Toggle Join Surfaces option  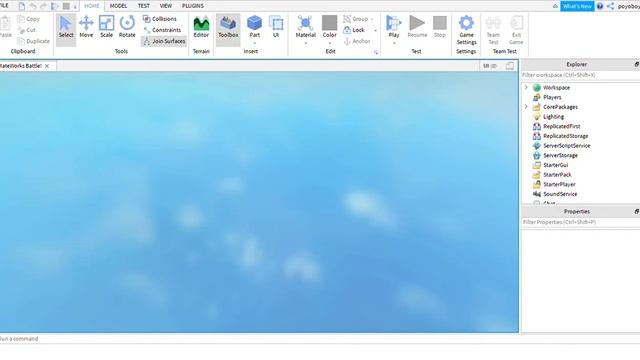164,41
